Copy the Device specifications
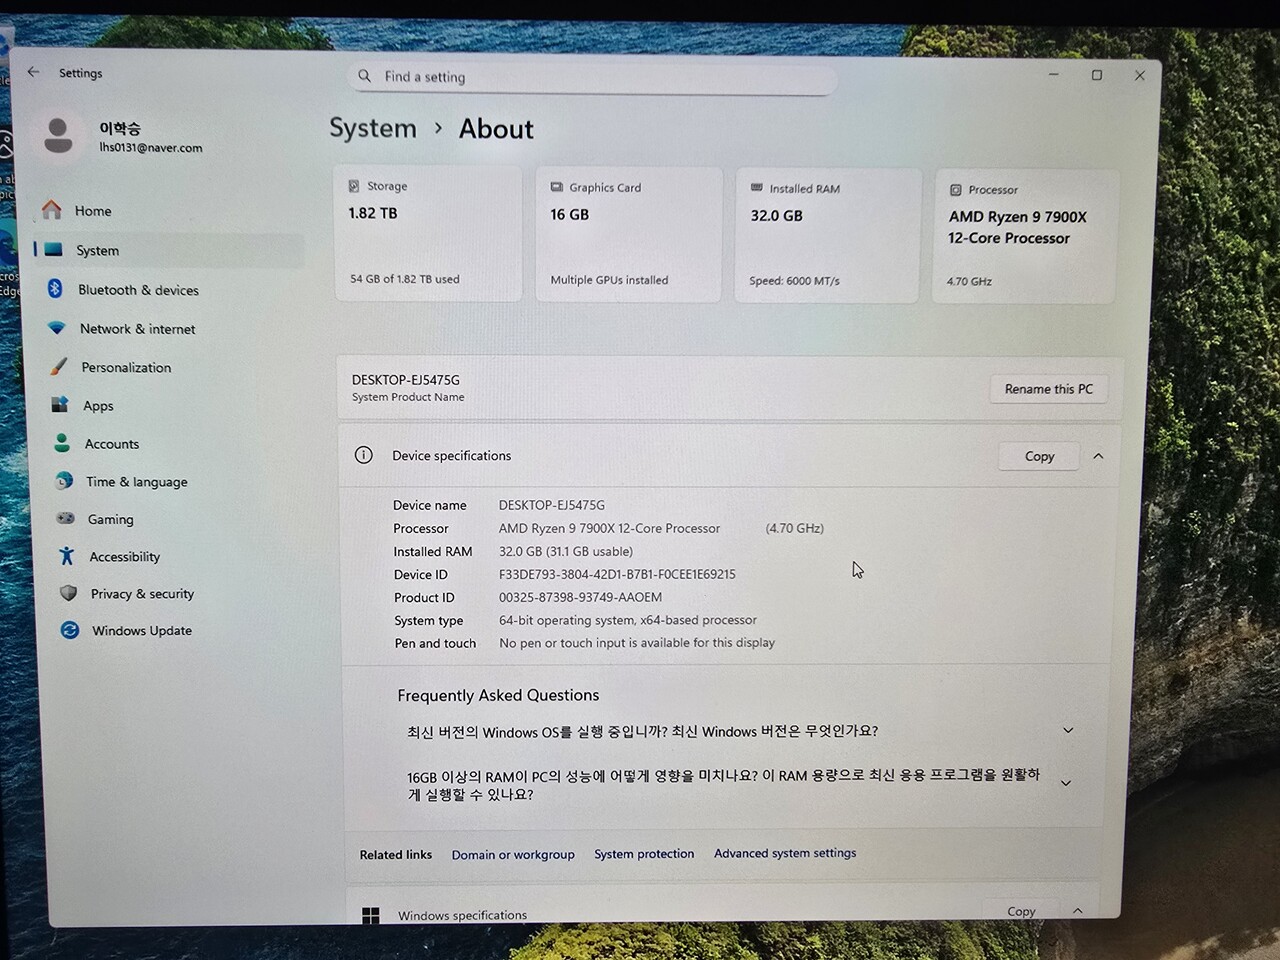The width and height of the screenshot is (1280, 960). 1039,456
